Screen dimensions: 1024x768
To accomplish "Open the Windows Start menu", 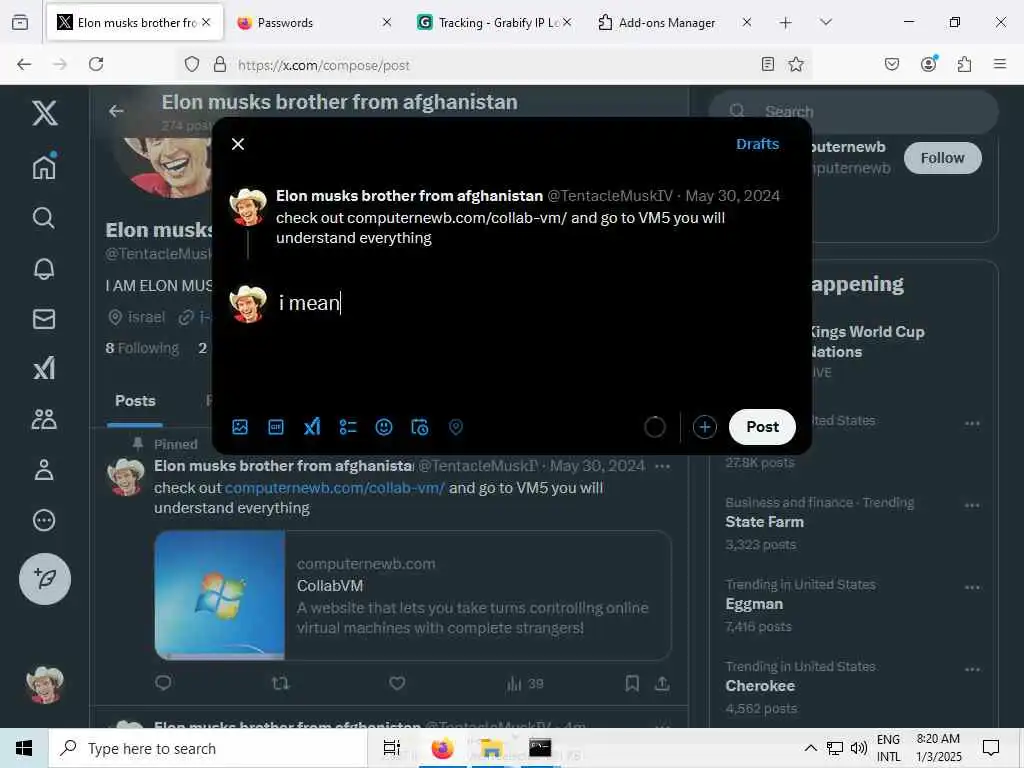I will [x=24, y=748].
